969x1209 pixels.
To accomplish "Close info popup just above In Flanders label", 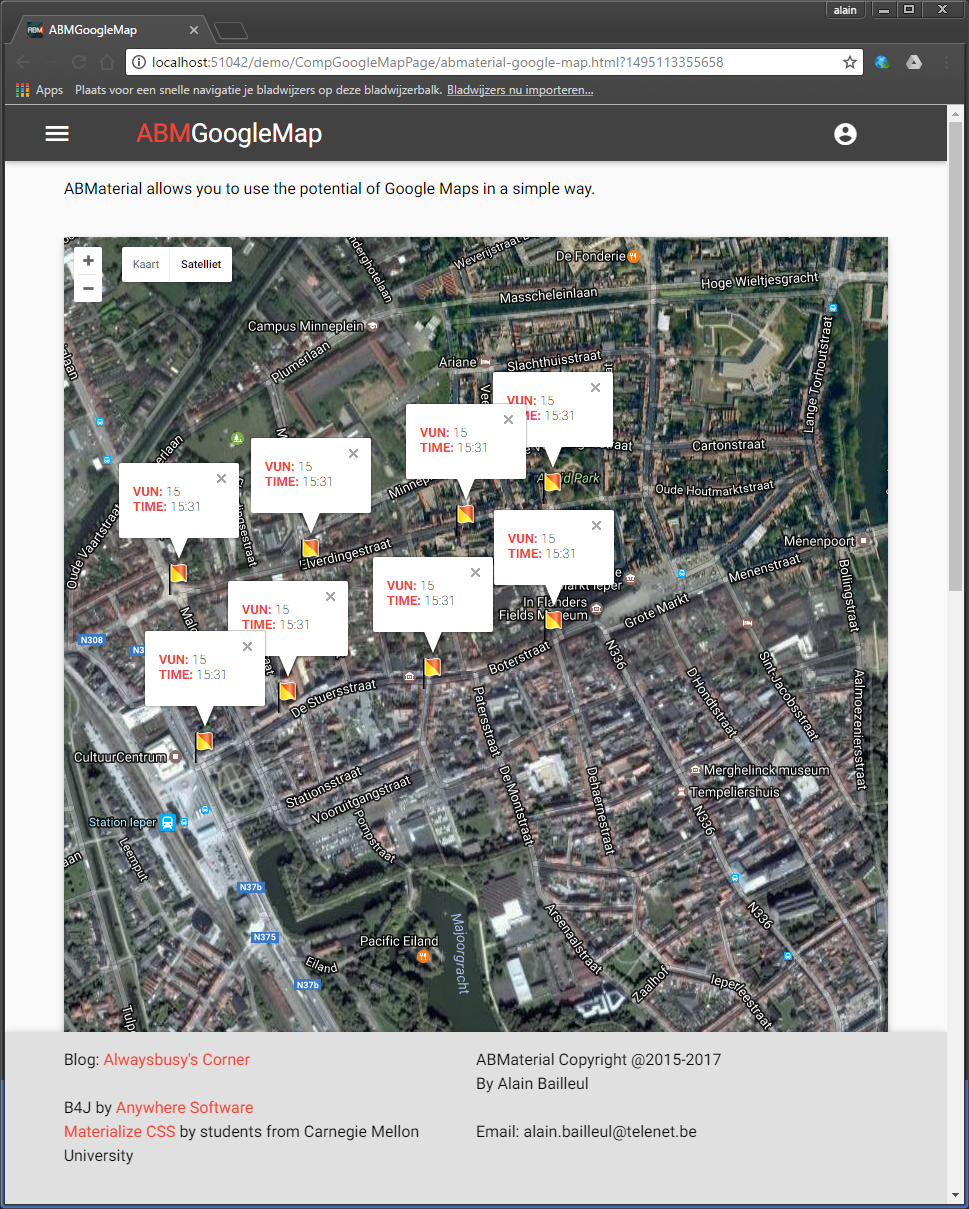I will [x=596, y=525].
